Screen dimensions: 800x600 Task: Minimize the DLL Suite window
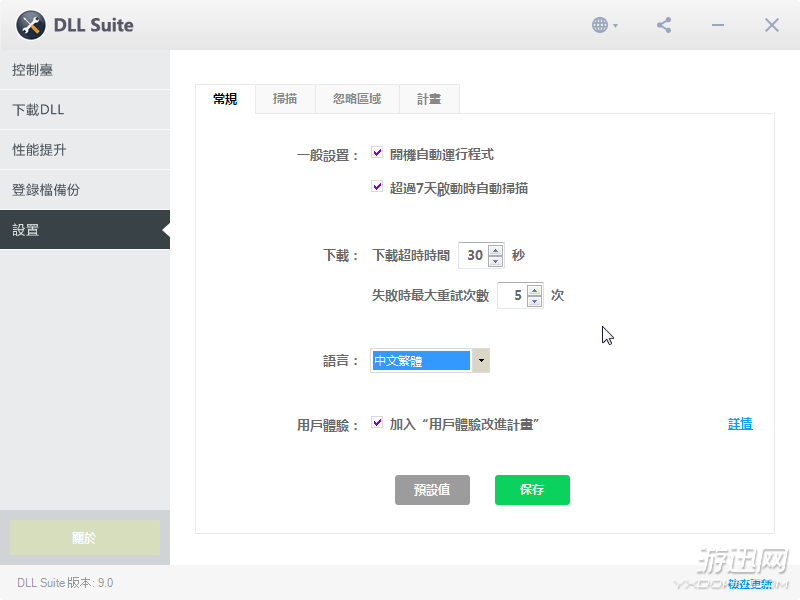click(718, 25)
